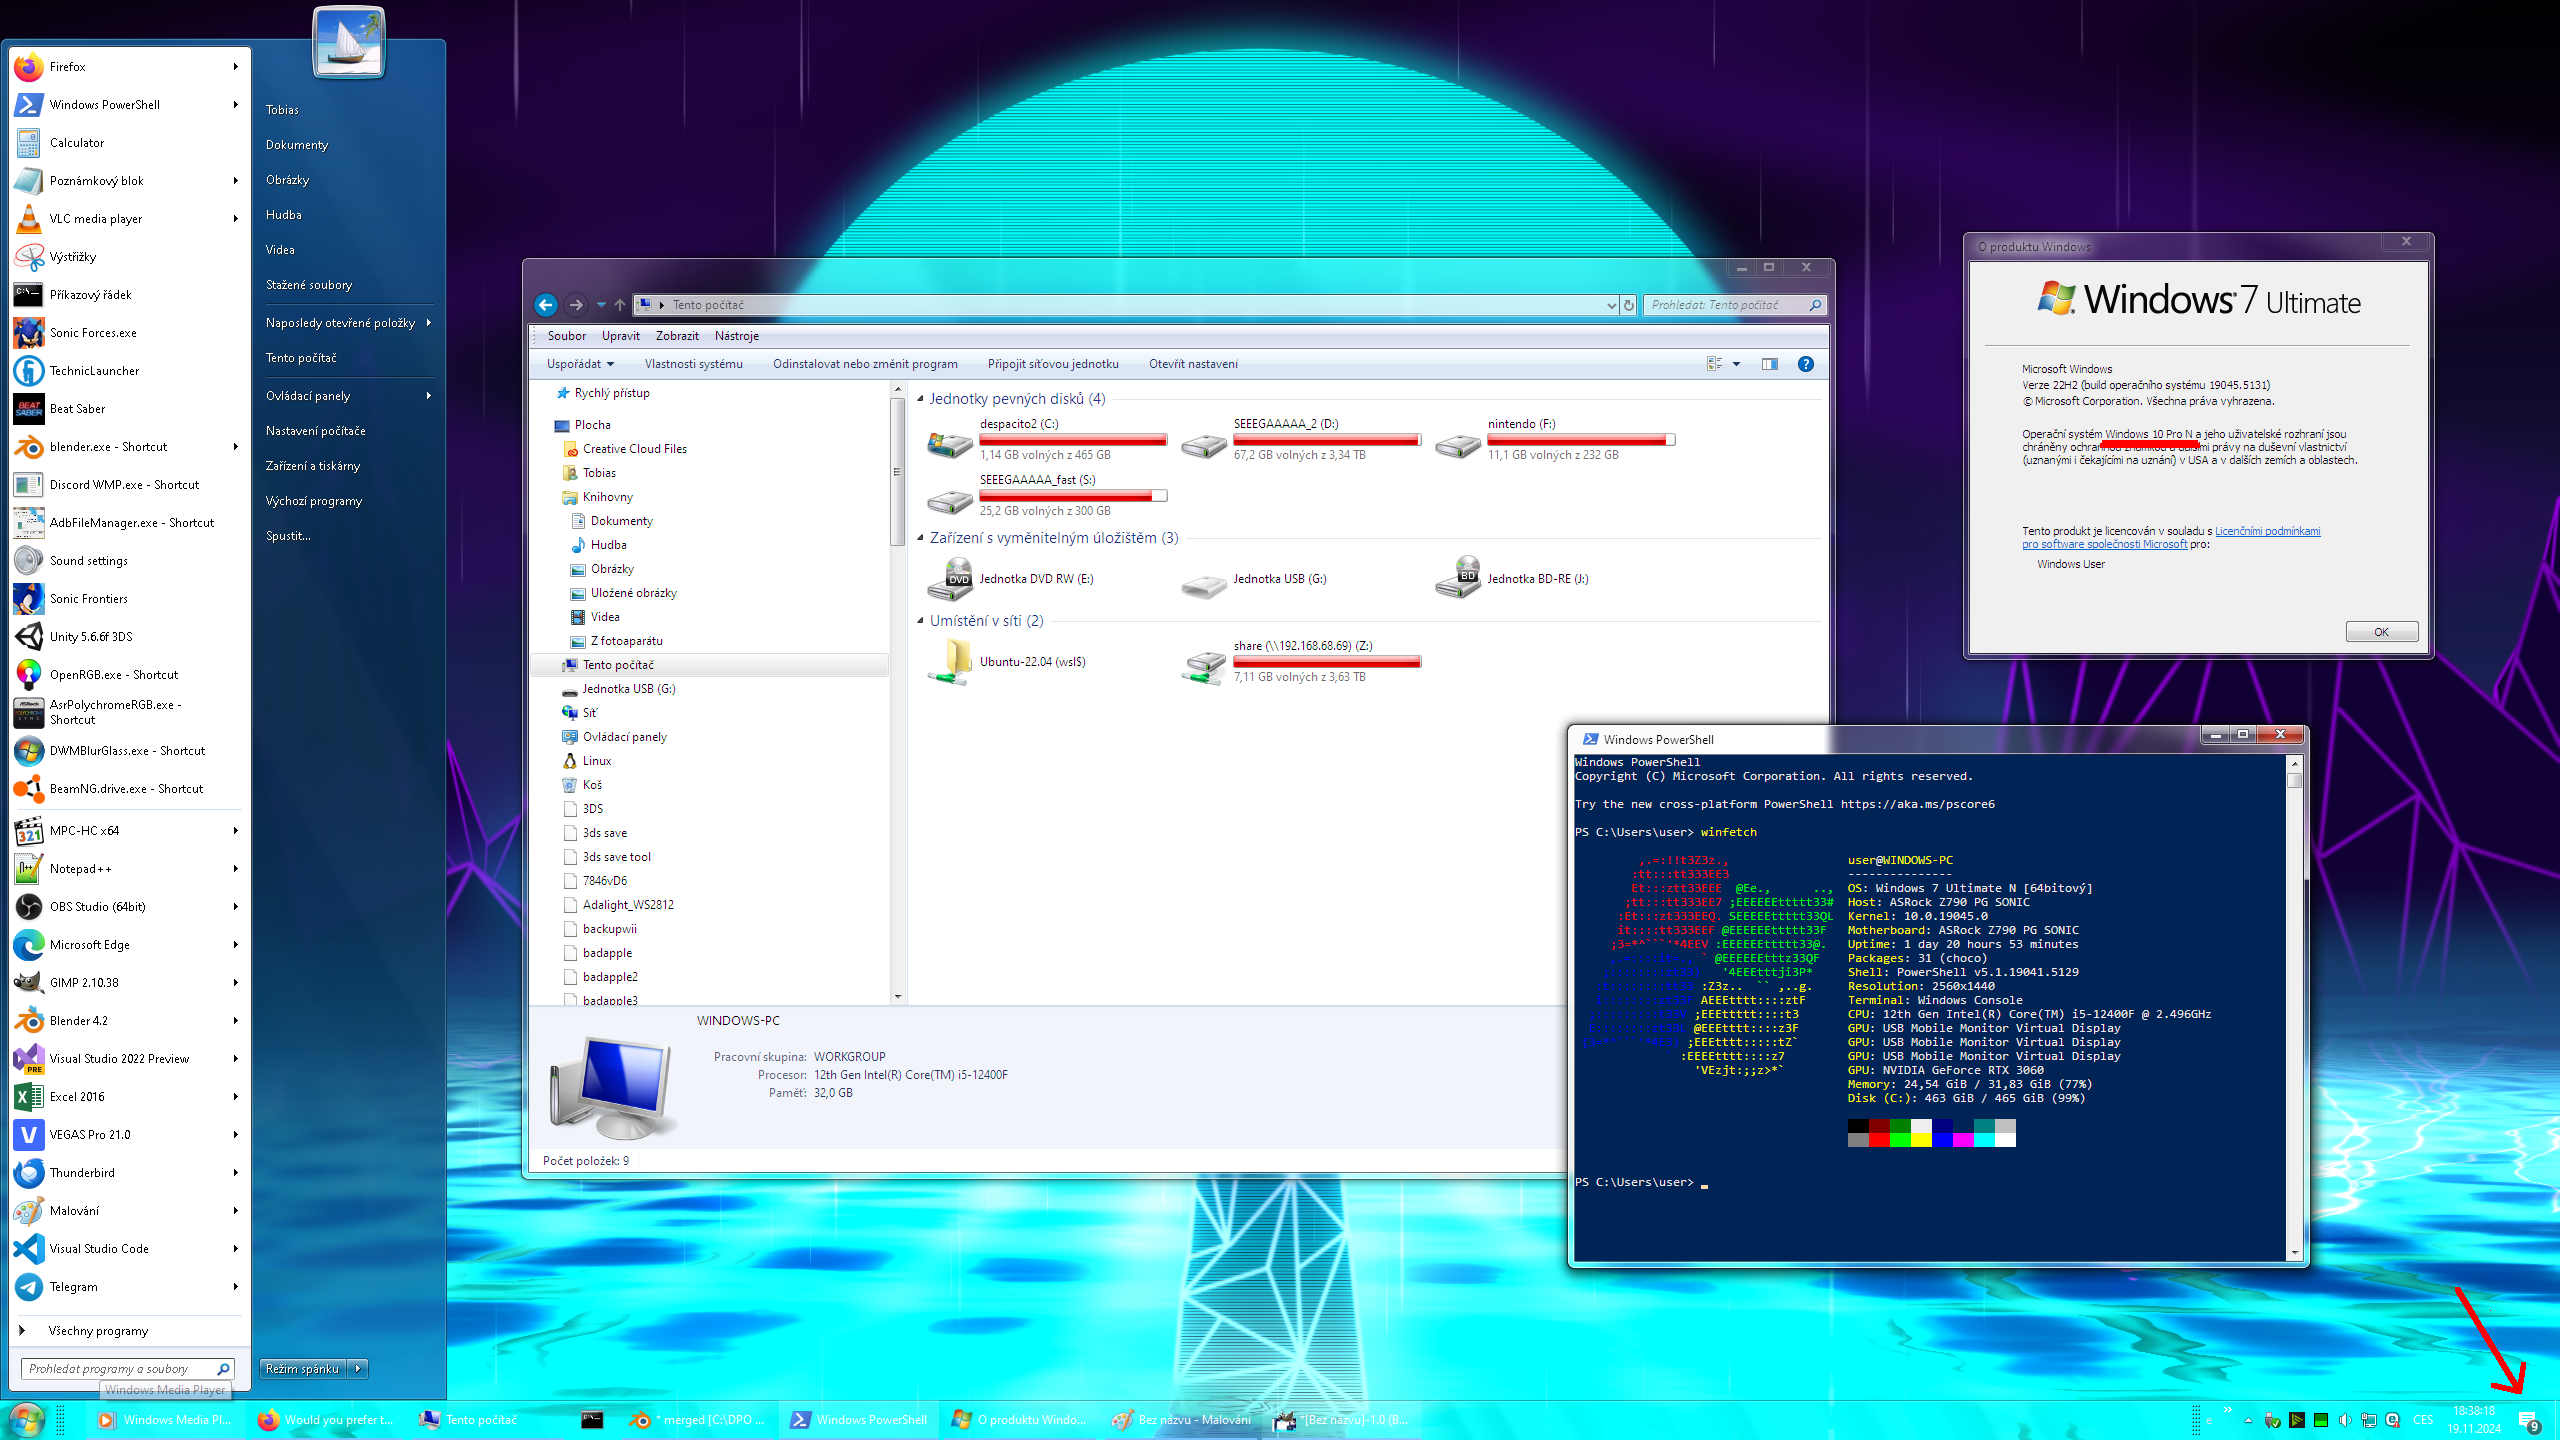Select the Jednotka DVD RW (E:) drive
2560x1440 pixels.
click(1012, 579)
